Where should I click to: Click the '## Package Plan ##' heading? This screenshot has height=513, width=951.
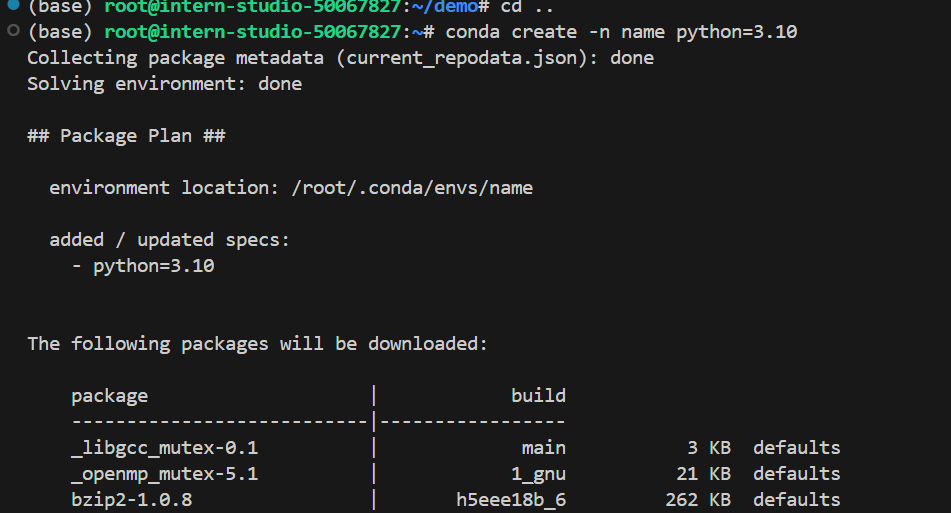[x=126, y=136]
